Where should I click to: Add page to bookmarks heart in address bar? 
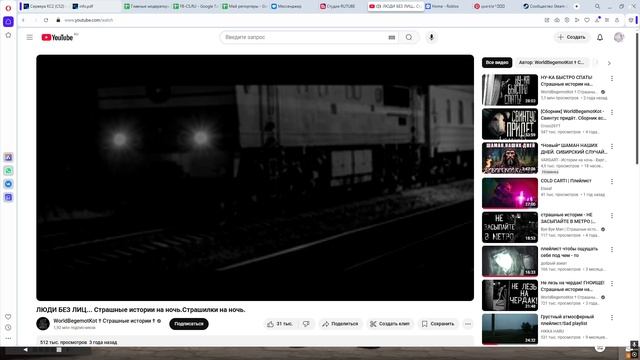[x=587, y=20]
